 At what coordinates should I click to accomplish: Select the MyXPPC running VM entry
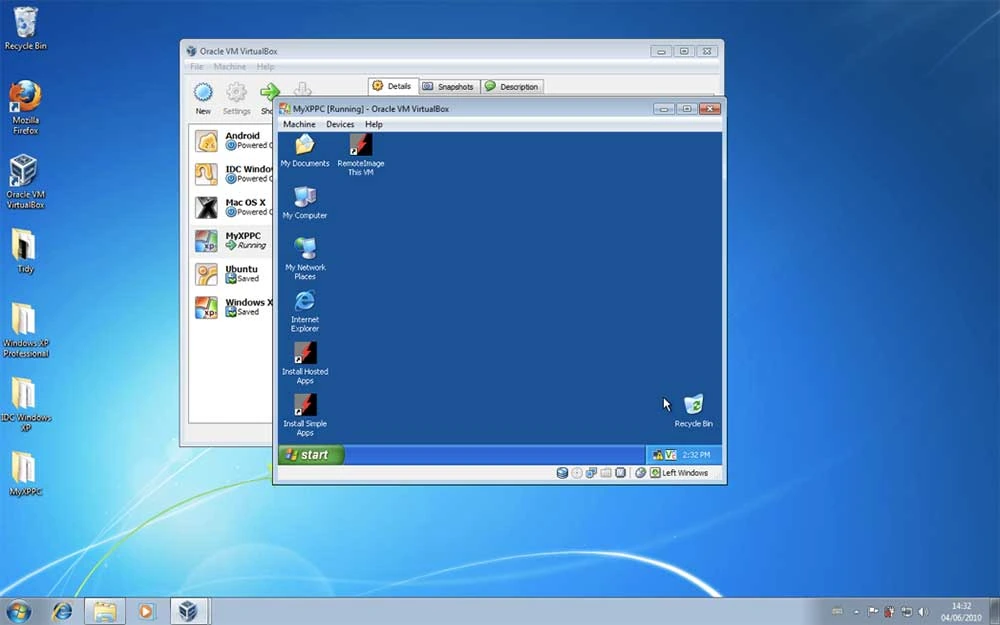click(x=231, y=240)
